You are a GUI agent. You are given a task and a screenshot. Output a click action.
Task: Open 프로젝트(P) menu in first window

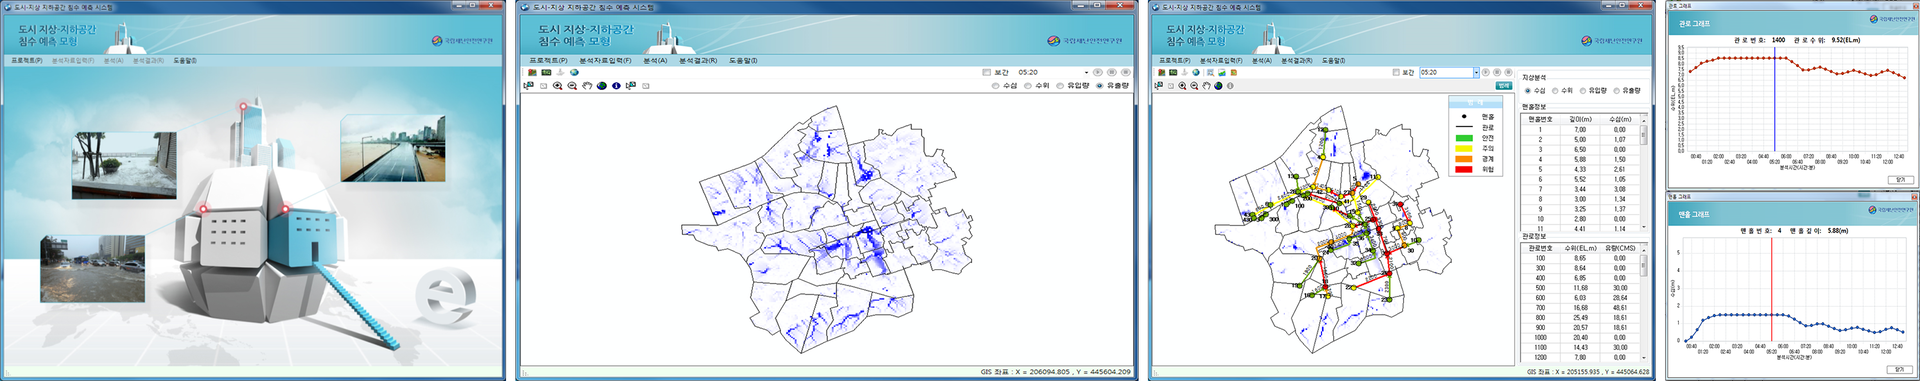[27, 60]
